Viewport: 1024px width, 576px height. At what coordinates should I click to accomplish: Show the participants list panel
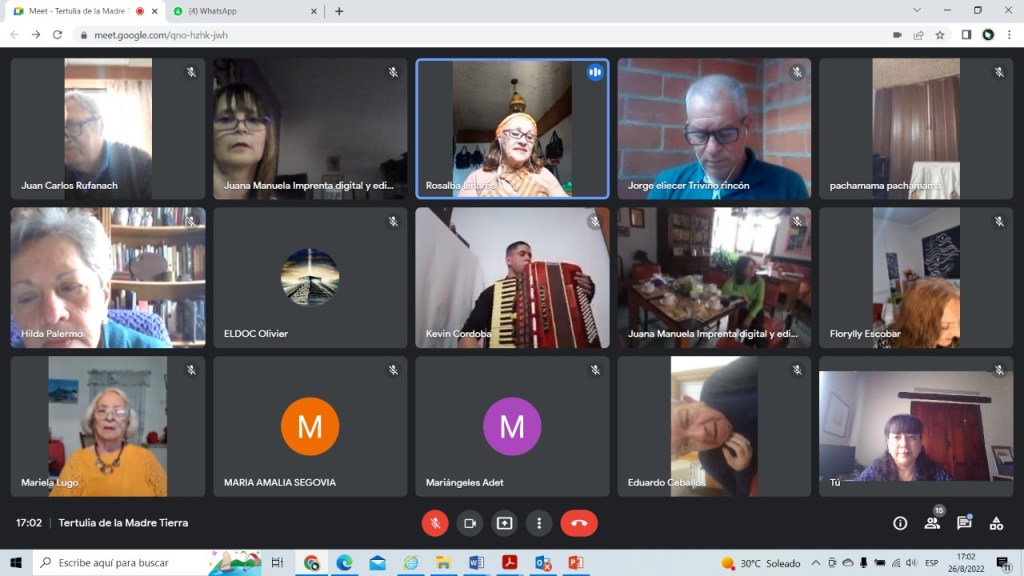pyautogui.click(x=932, y=523)
